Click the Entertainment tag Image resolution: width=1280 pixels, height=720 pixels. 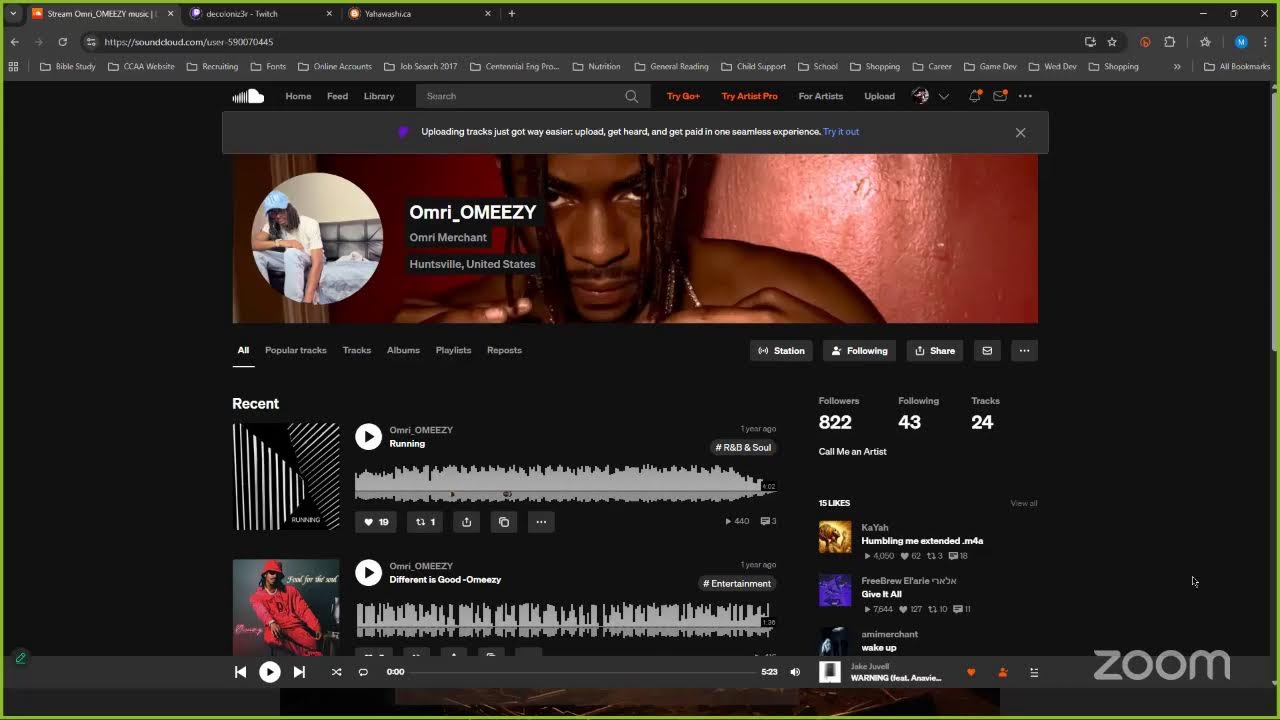(737, 583)
